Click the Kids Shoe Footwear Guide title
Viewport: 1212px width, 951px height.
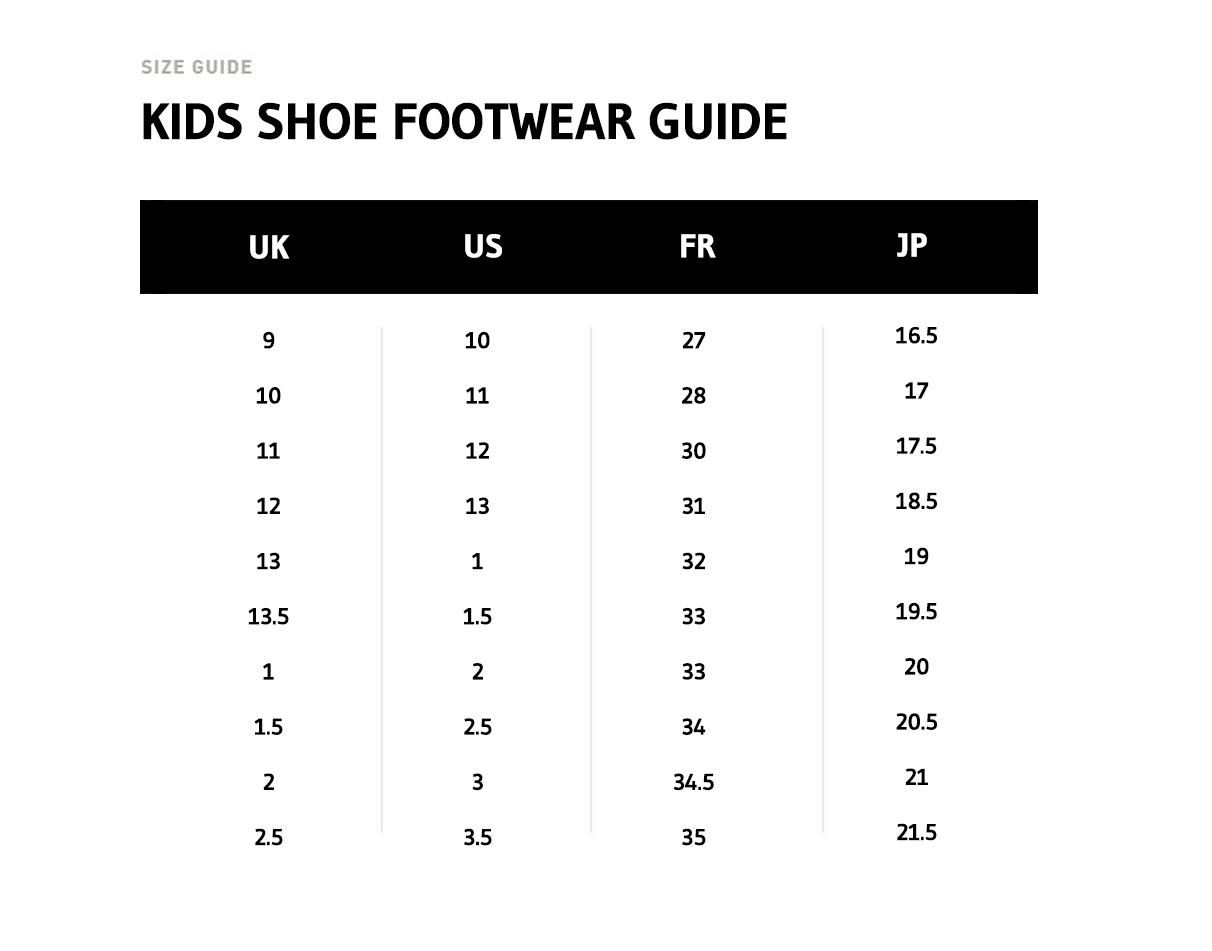[464, 122]
